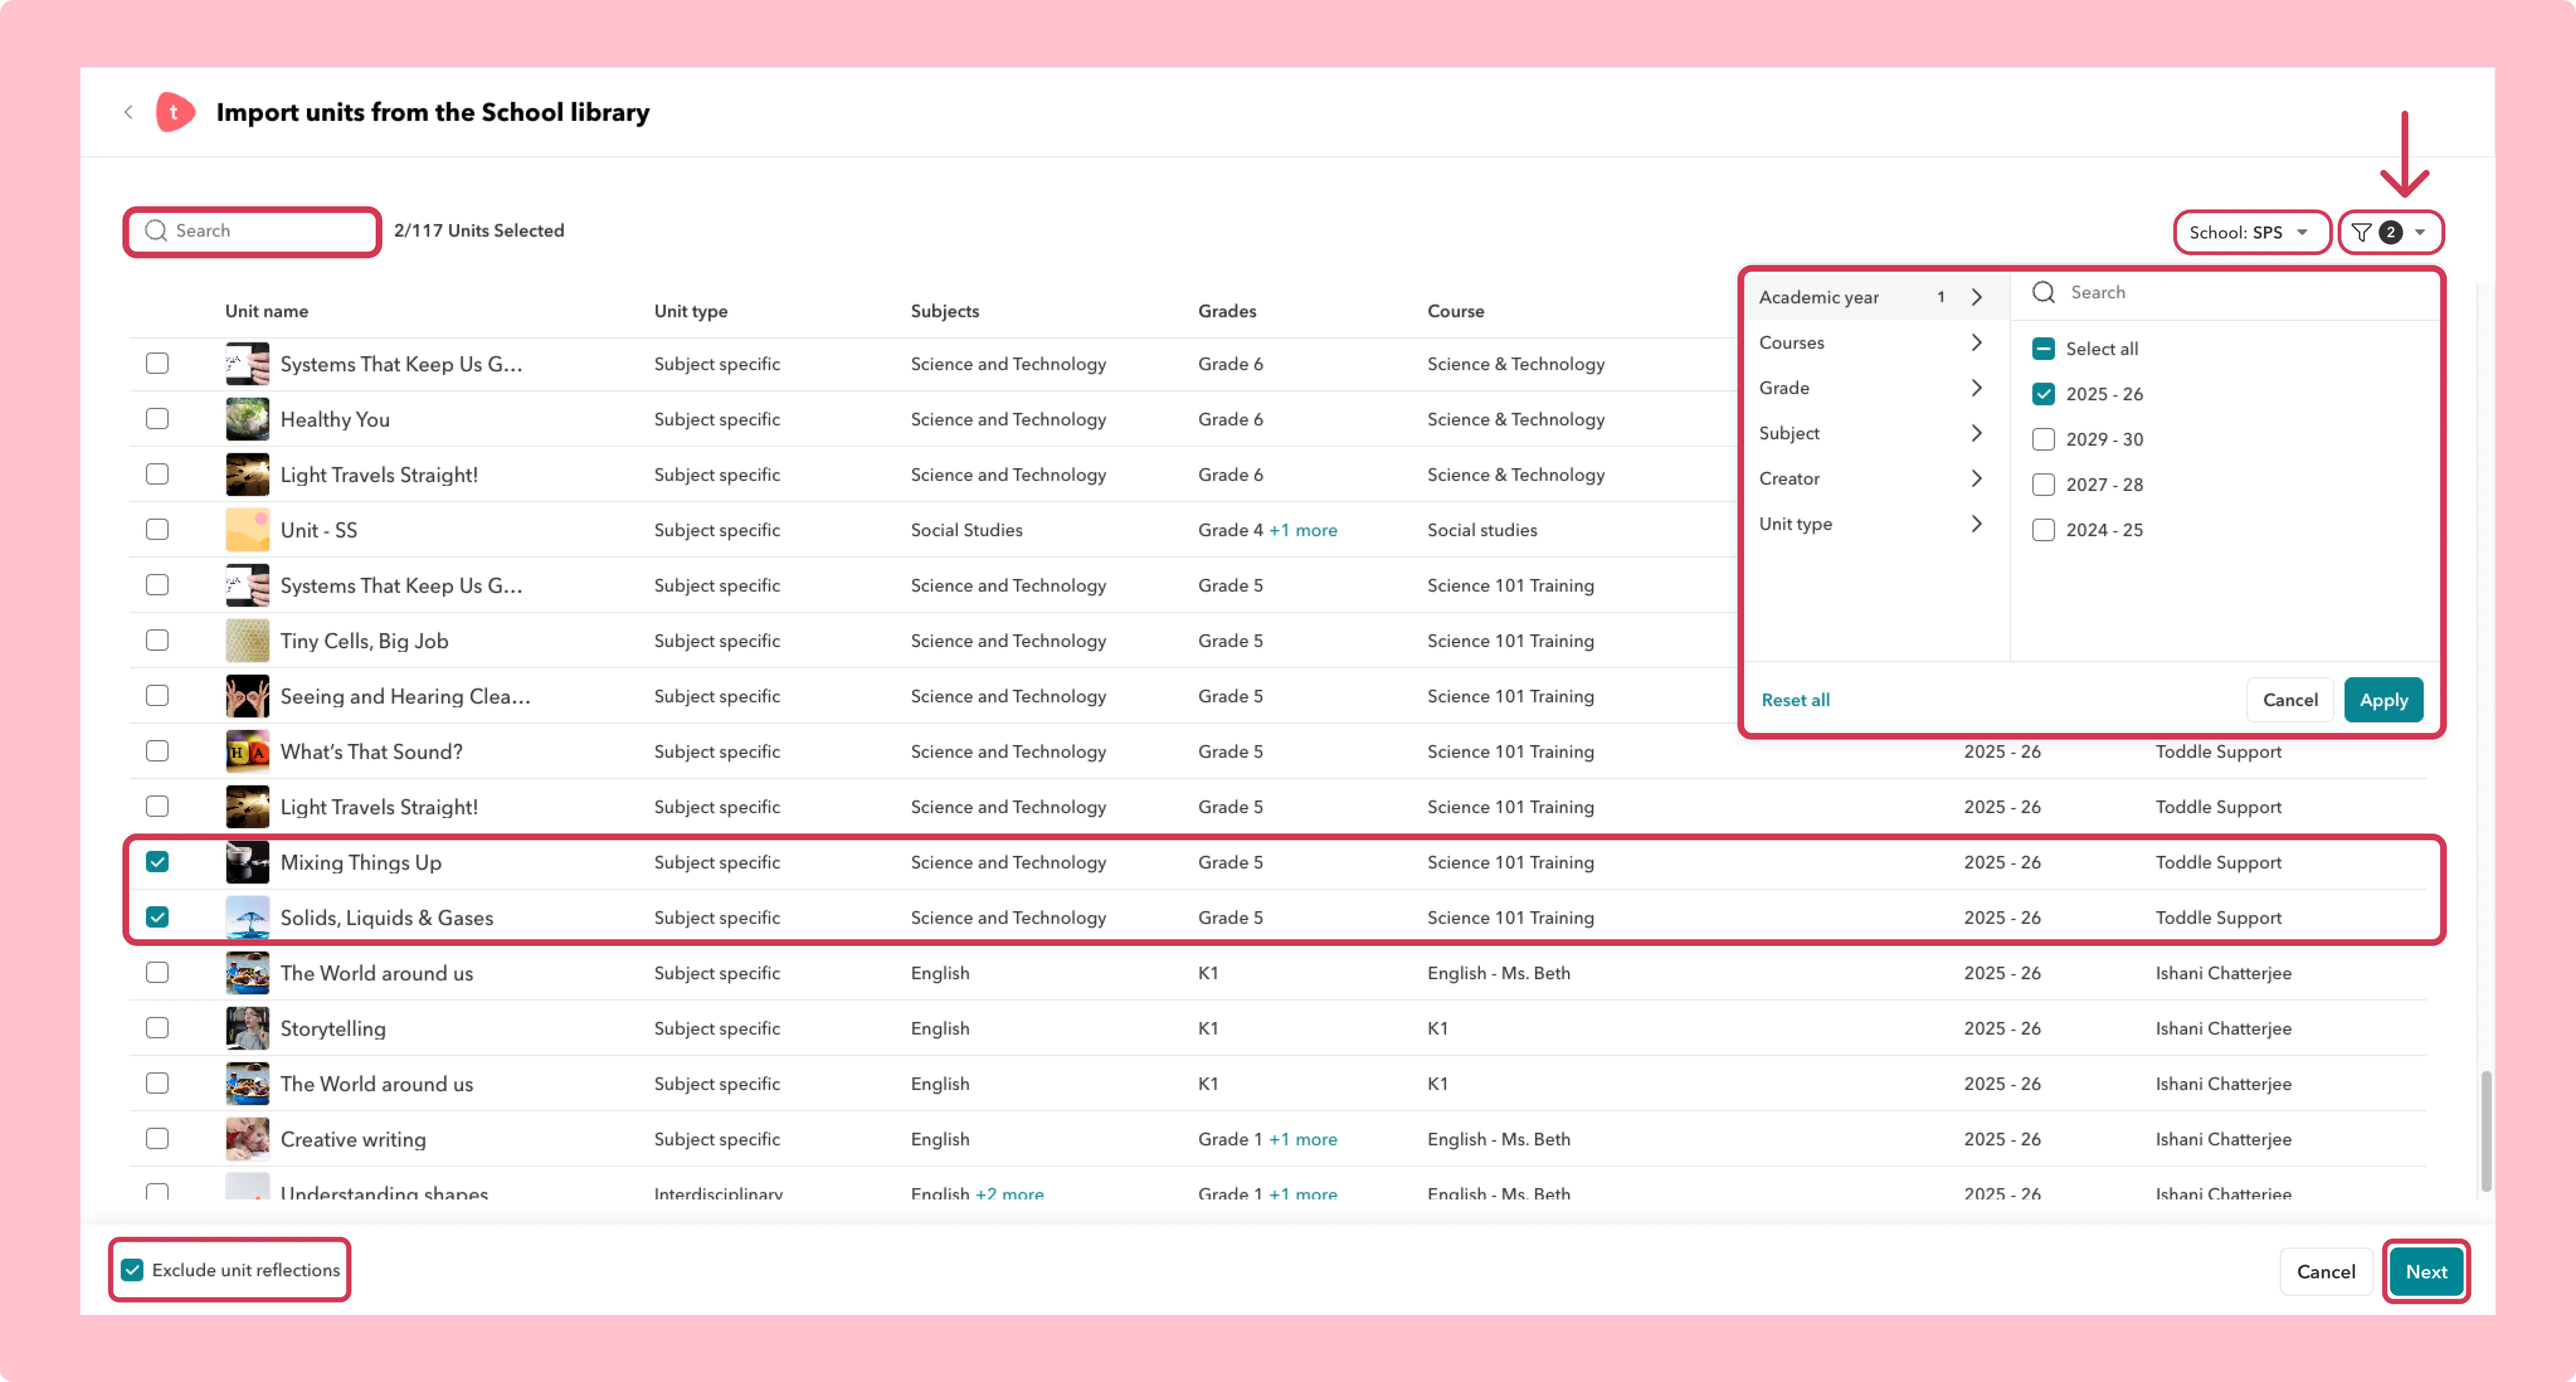Open the Unit - SS thumbnail

(x=247, y=530)
